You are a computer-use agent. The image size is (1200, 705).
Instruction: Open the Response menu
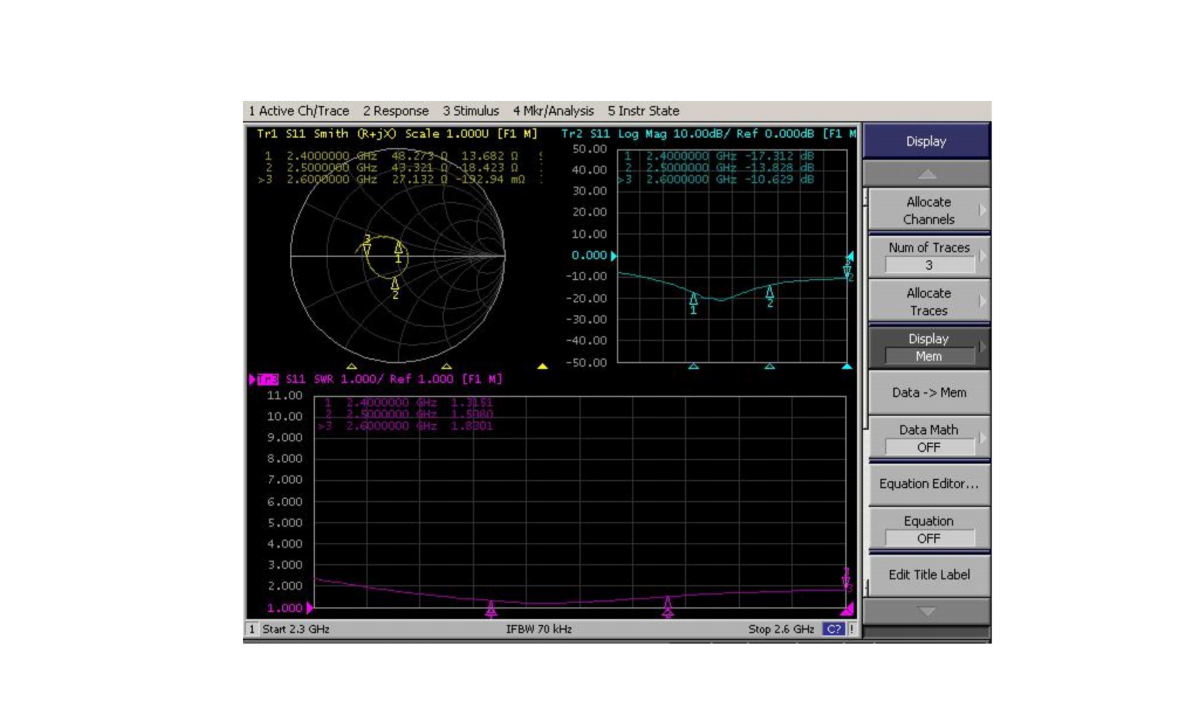395,111
